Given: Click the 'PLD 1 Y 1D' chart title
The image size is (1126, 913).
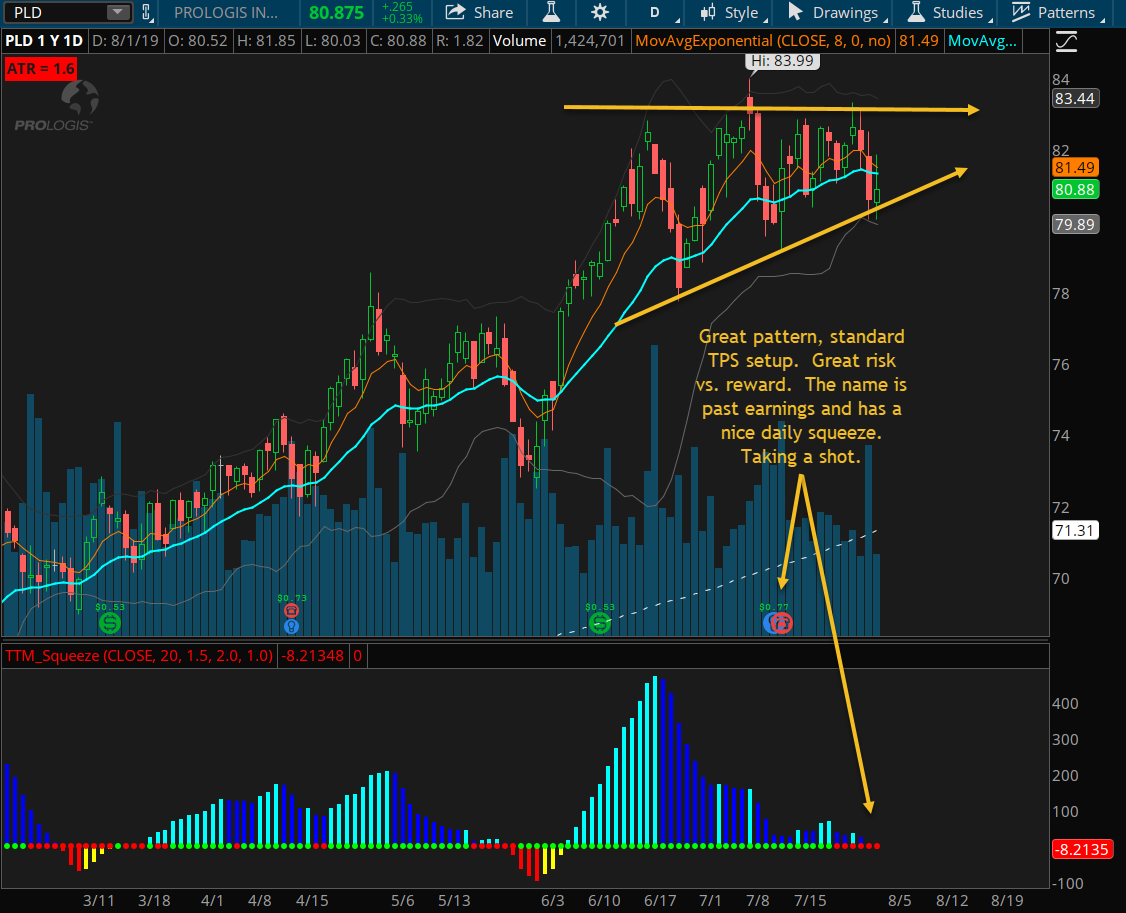Looking at the screenshot, I should [x=44, y=41].
